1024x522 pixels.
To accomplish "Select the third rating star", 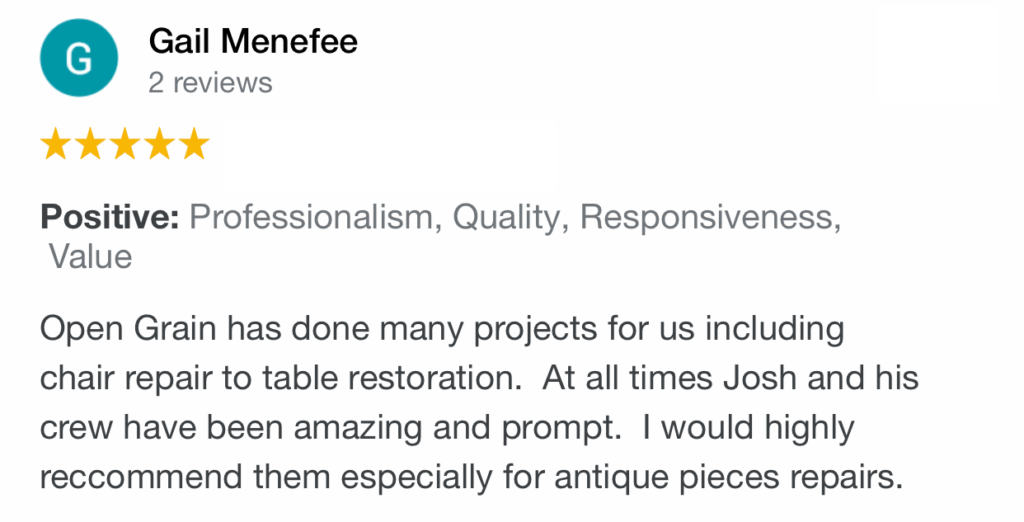I will pyautogui.click(x=125, y=144).
